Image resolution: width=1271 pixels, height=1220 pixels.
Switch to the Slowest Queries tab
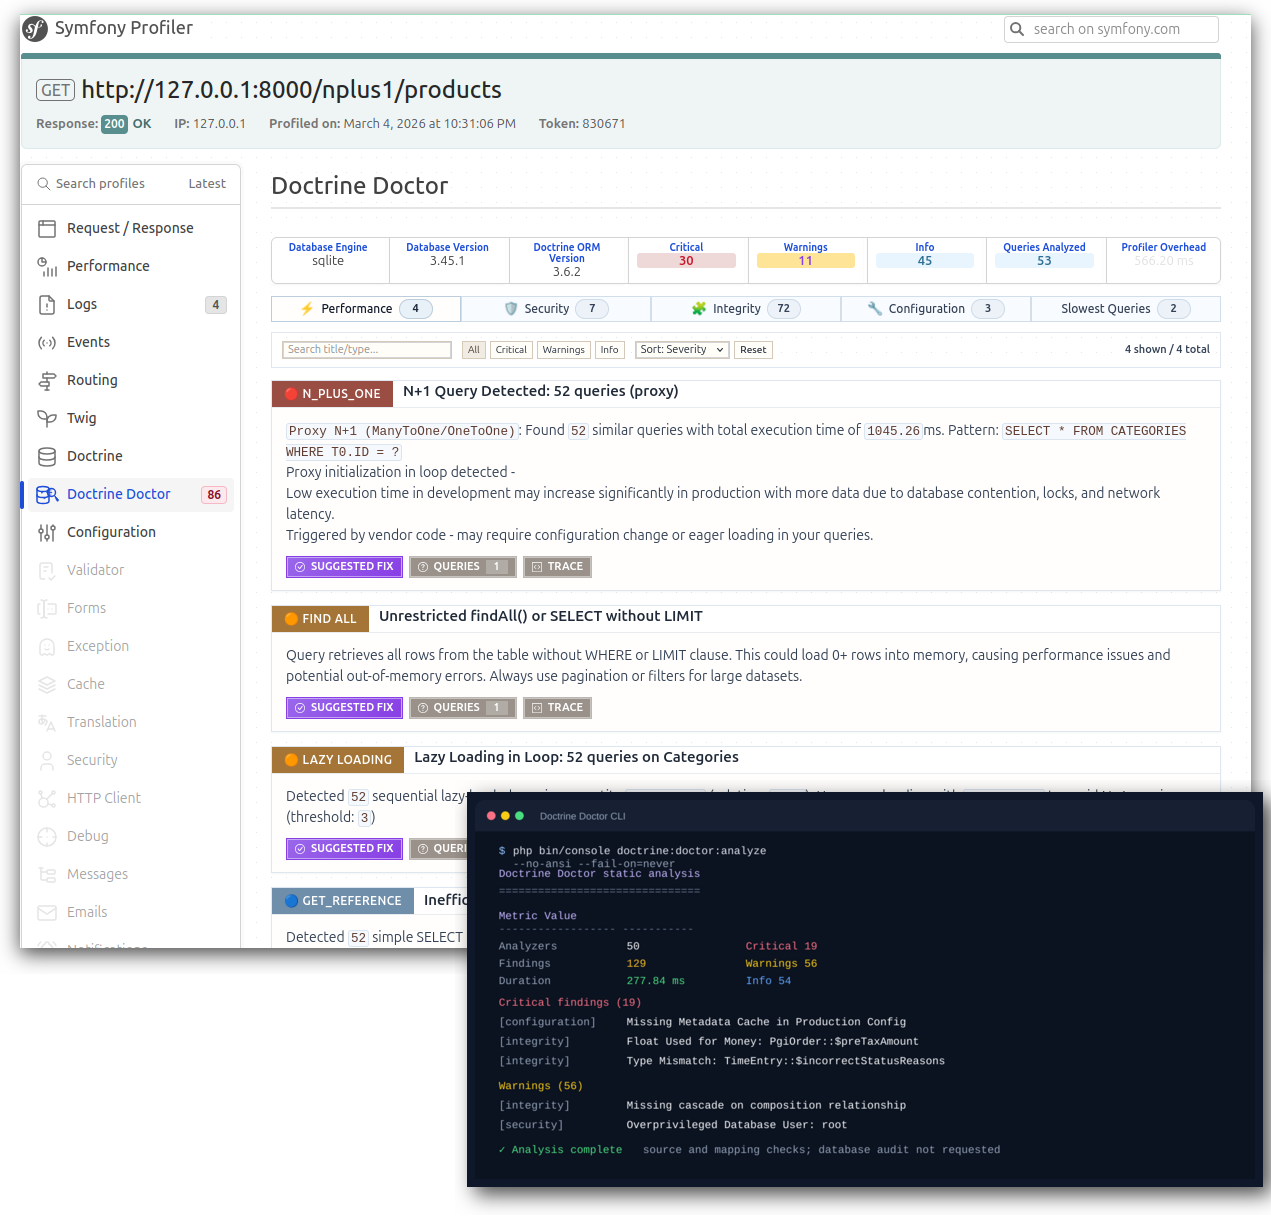coord(1125,309)
